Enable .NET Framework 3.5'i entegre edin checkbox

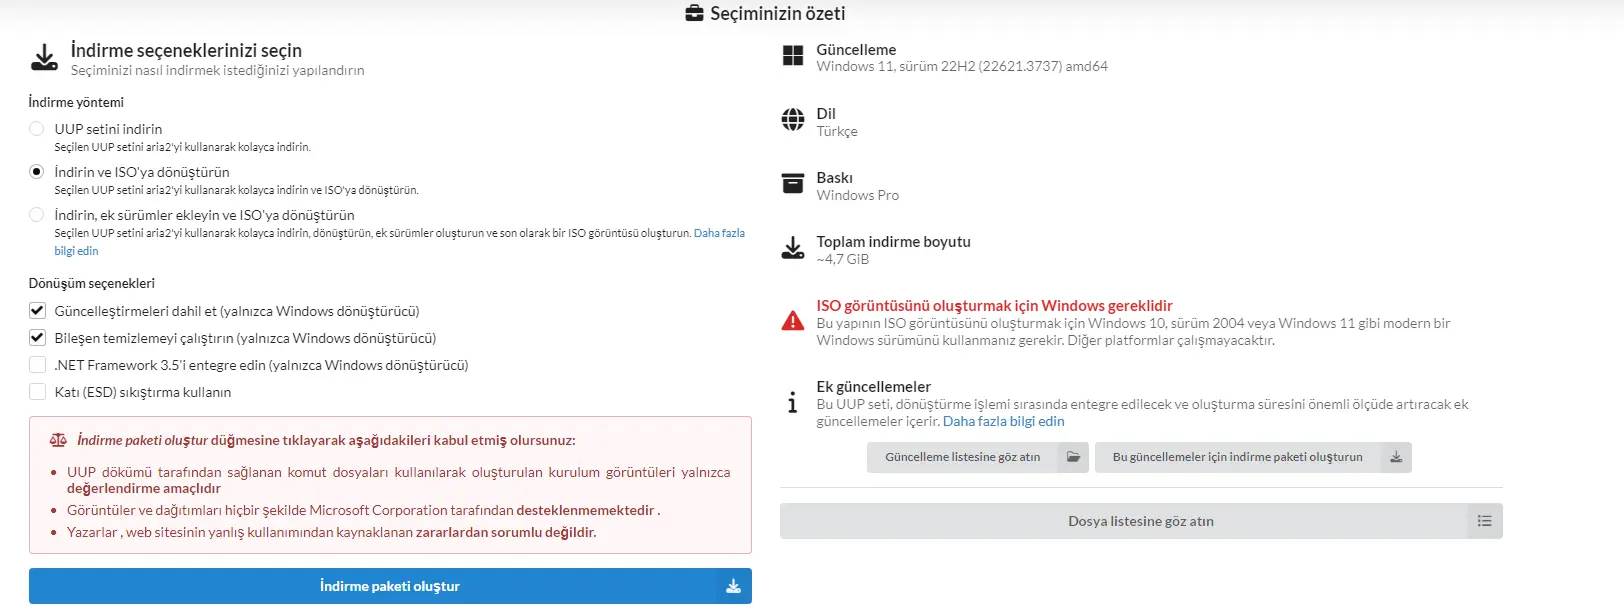coord(37,365)
